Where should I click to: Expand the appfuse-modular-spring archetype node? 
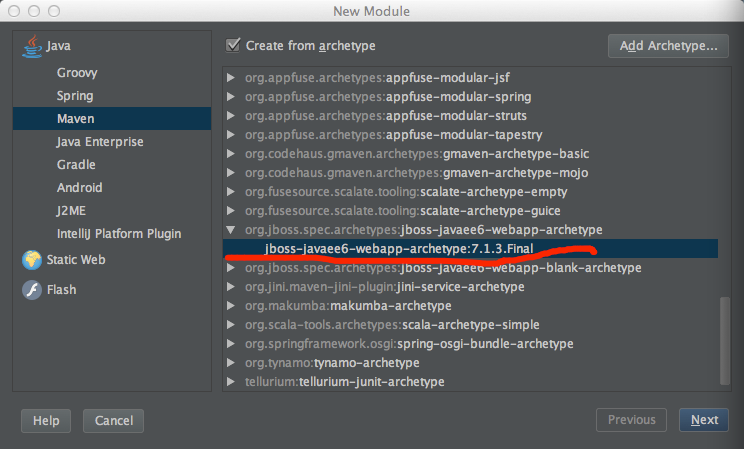point(231,96)
